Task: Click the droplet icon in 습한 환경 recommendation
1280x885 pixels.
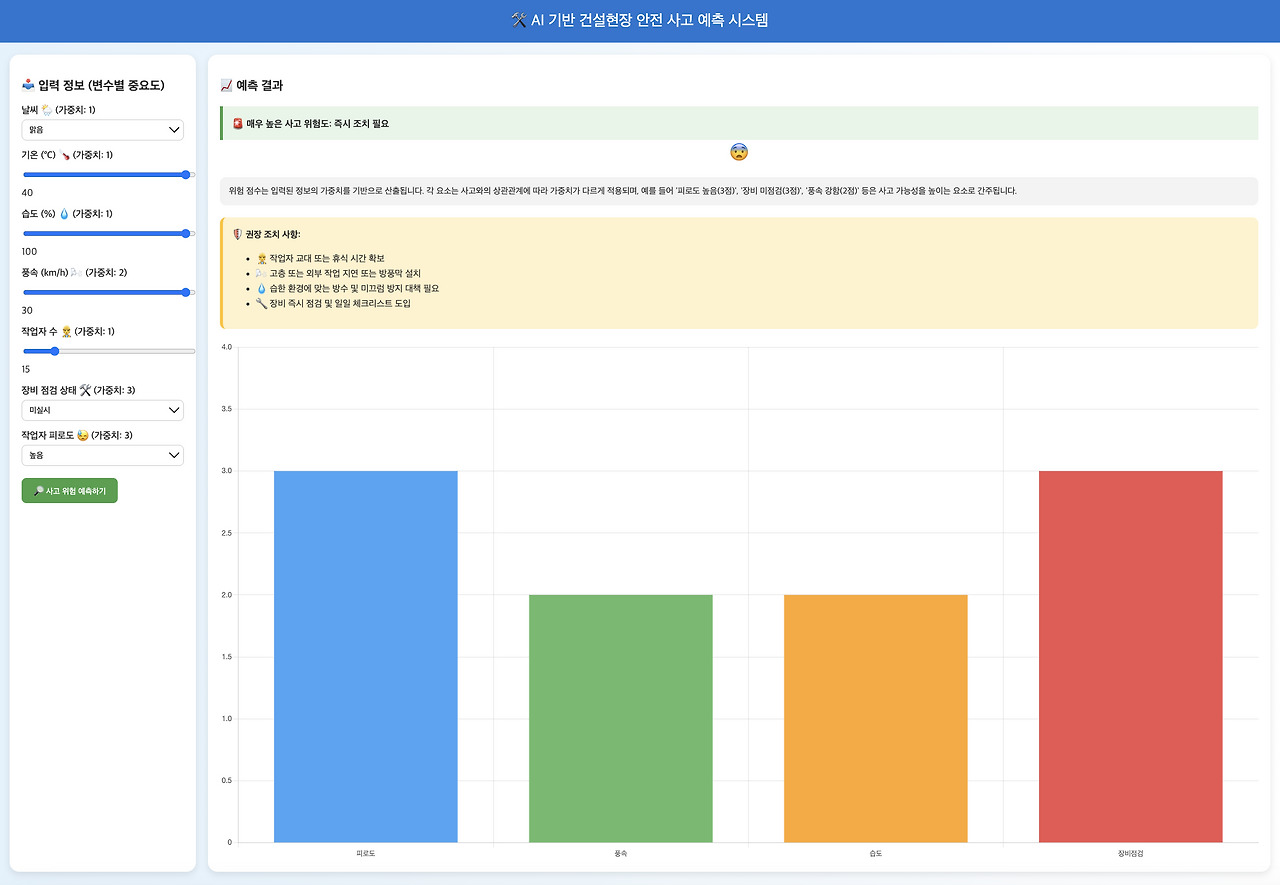Action: pos(261,288)
